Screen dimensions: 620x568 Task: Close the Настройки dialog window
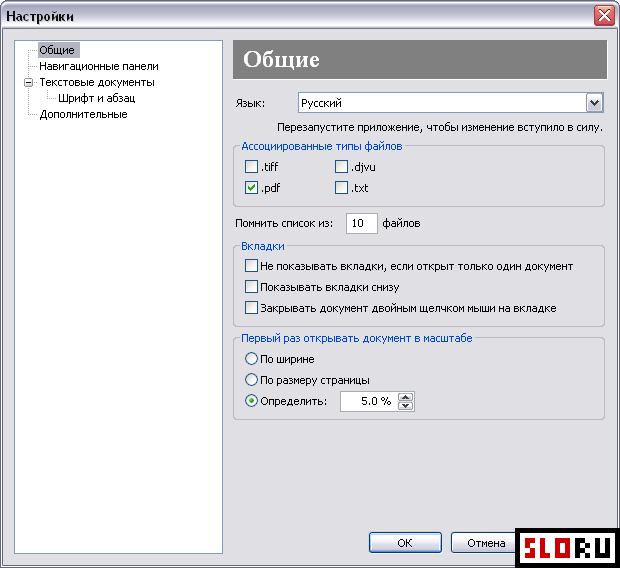coord(604,16)
